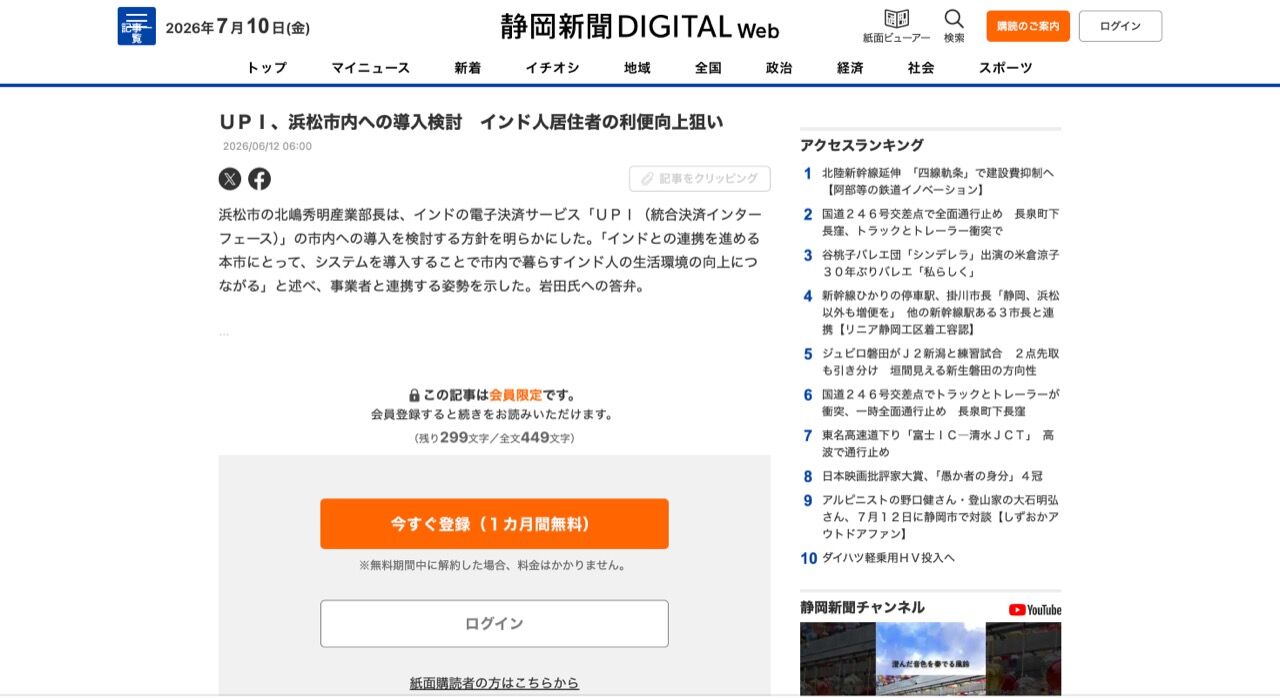Share article on X icon
Viewport: 1280px width, 698px height.
click(x=230, y=179)
